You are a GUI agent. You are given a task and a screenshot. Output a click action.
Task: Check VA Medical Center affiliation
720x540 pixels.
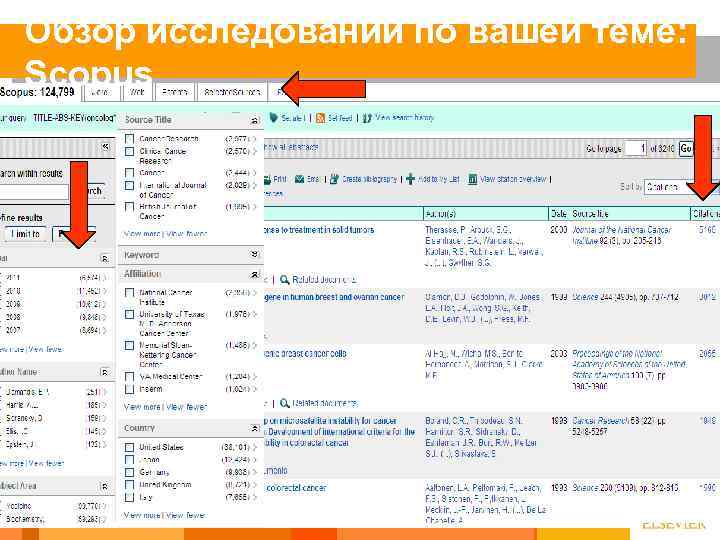pos(129,377)
